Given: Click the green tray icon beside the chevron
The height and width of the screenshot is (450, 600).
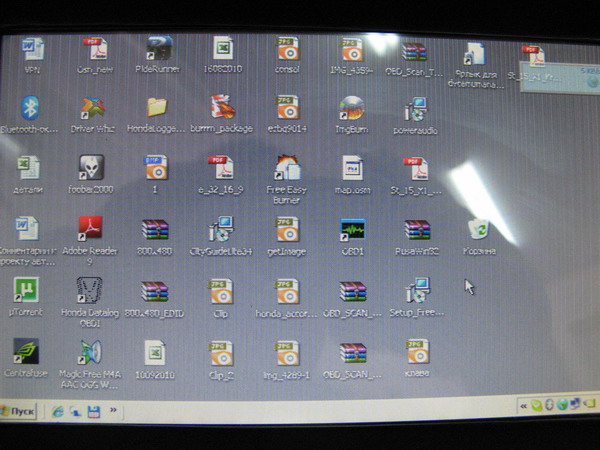Looking at the screenshot, I should pyautogui.click(x=537, y=406).
